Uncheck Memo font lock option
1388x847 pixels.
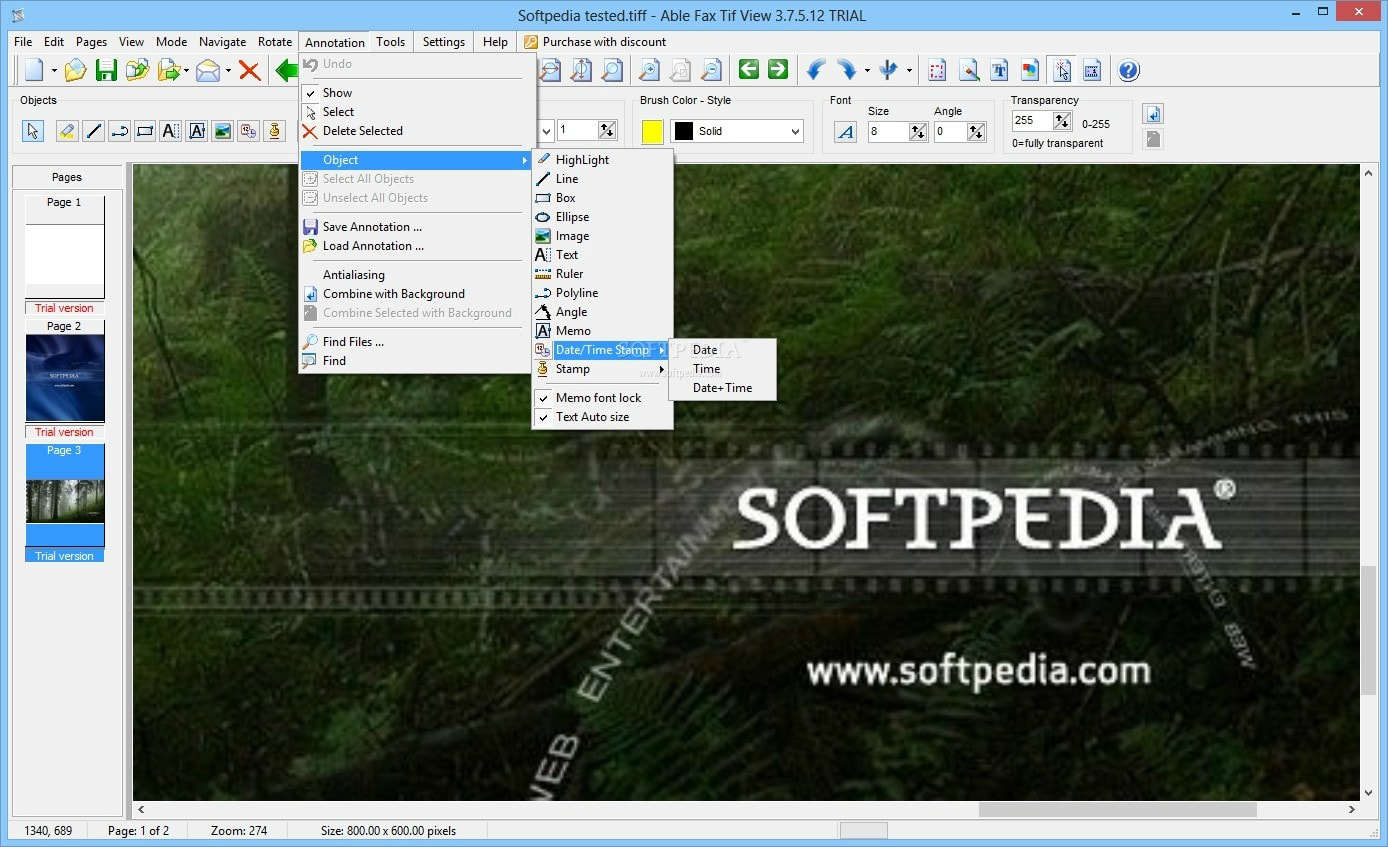(598, 398)
